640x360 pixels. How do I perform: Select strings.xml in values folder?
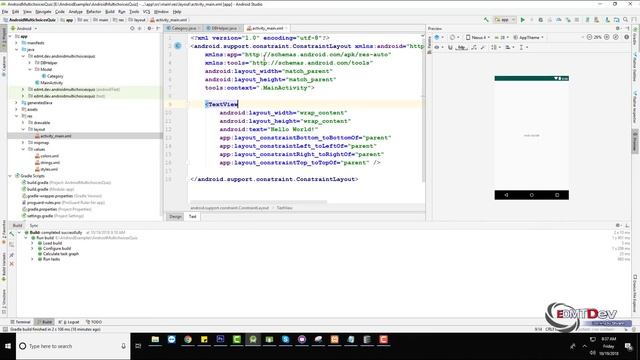point(51,162)
